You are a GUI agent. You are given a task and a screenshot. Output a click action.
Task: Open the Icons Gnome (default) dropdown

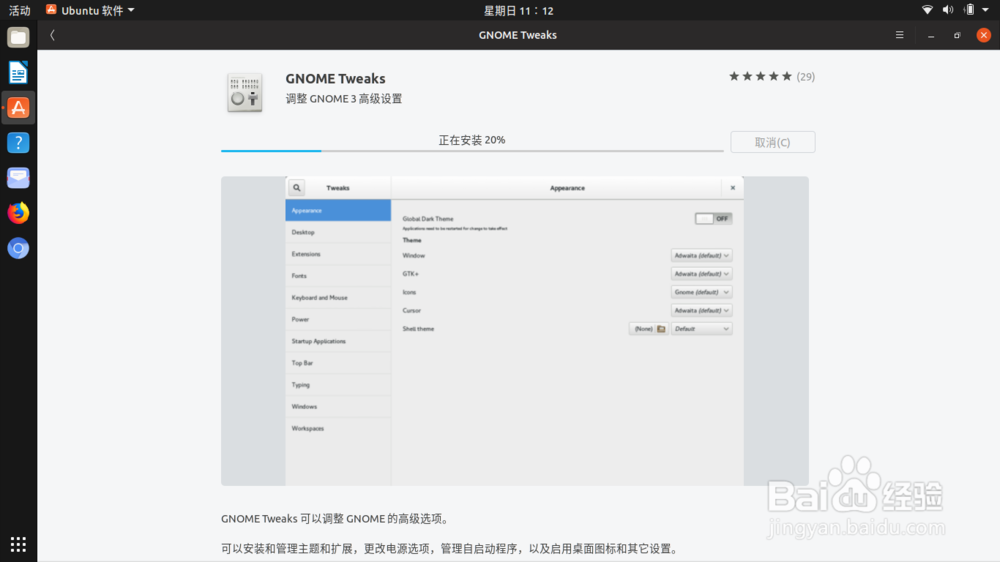click(x=701, y=292)
